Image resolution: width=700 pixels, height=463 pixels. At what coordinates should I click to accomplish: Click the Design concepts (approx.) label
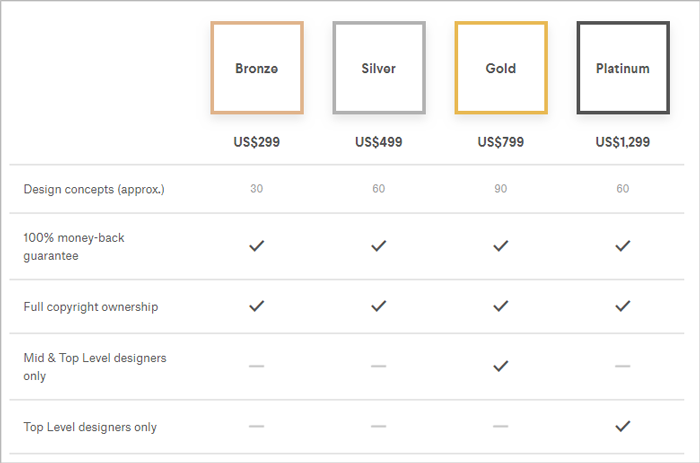coord(94,189)
